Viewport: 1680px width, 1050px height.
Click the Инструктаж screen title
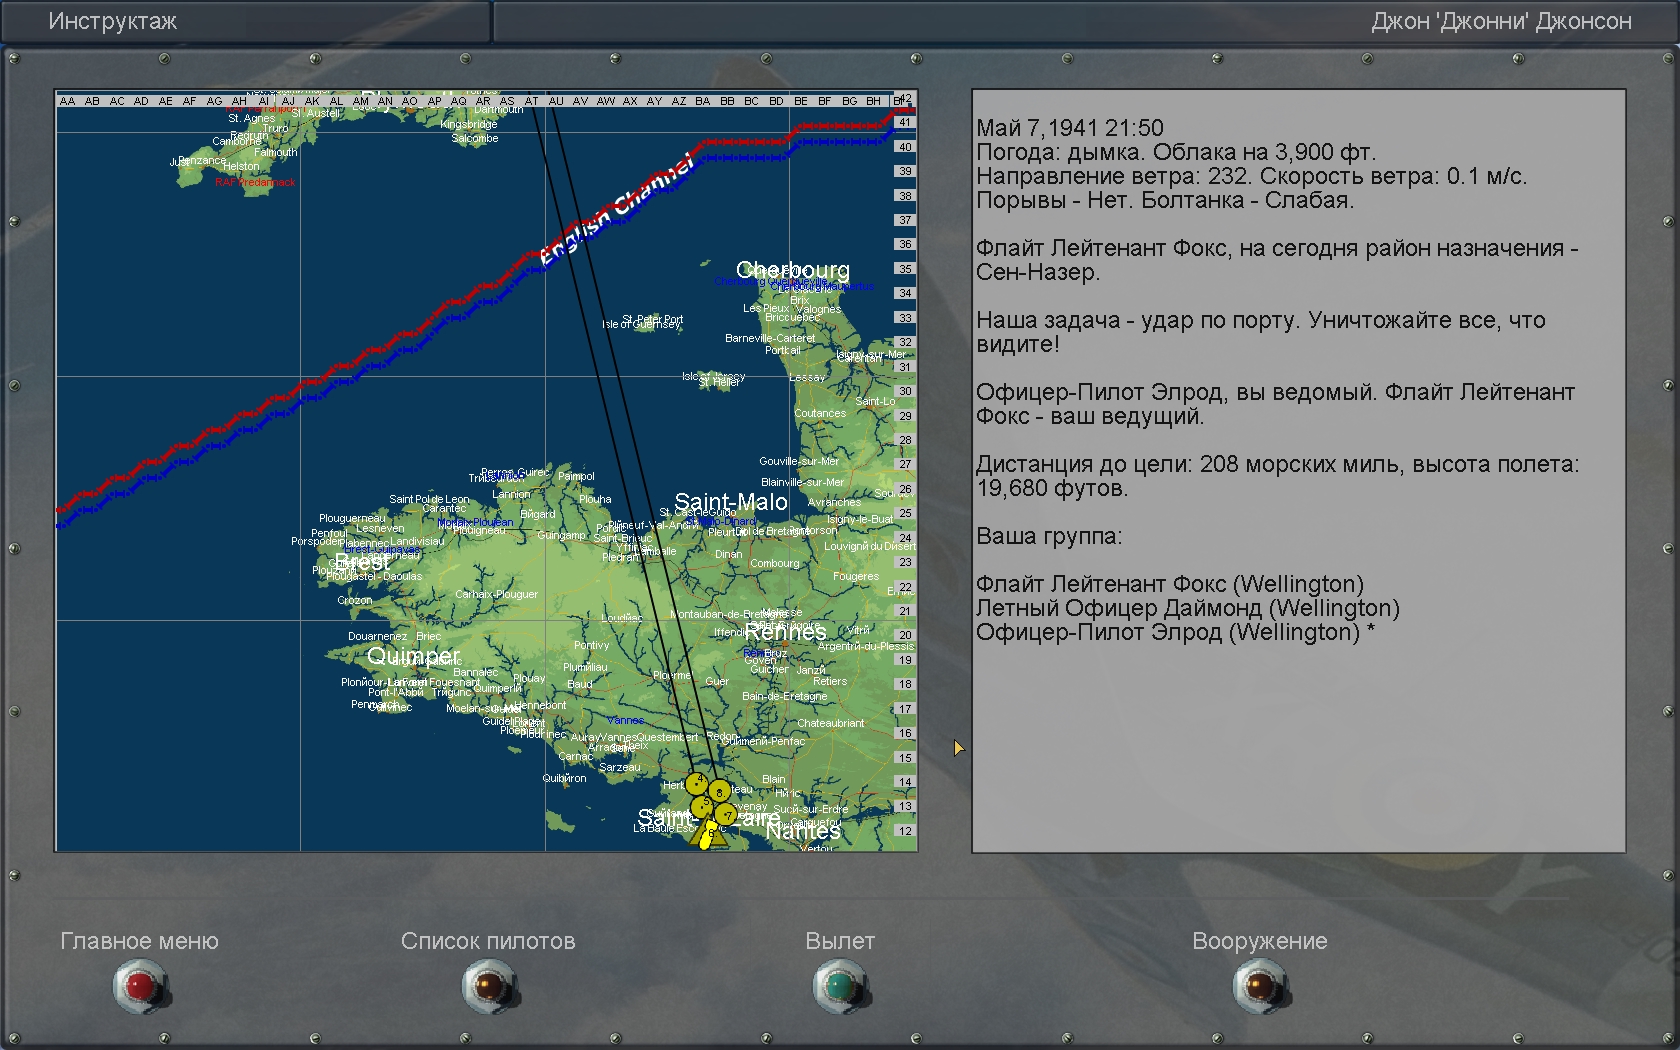pos(113,21)
